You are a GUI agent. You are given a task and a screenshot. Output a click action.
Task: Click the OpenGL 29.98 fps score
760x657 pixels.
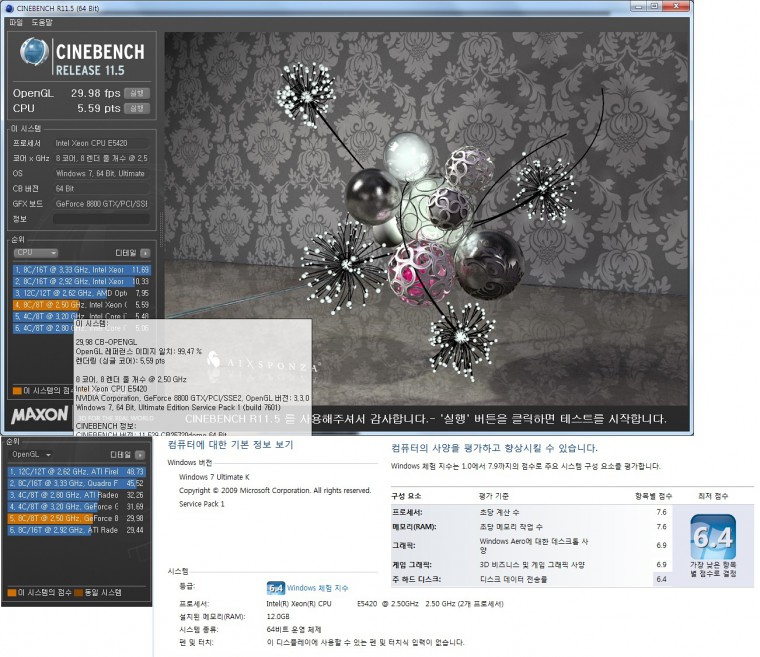(x=95, y=93)
